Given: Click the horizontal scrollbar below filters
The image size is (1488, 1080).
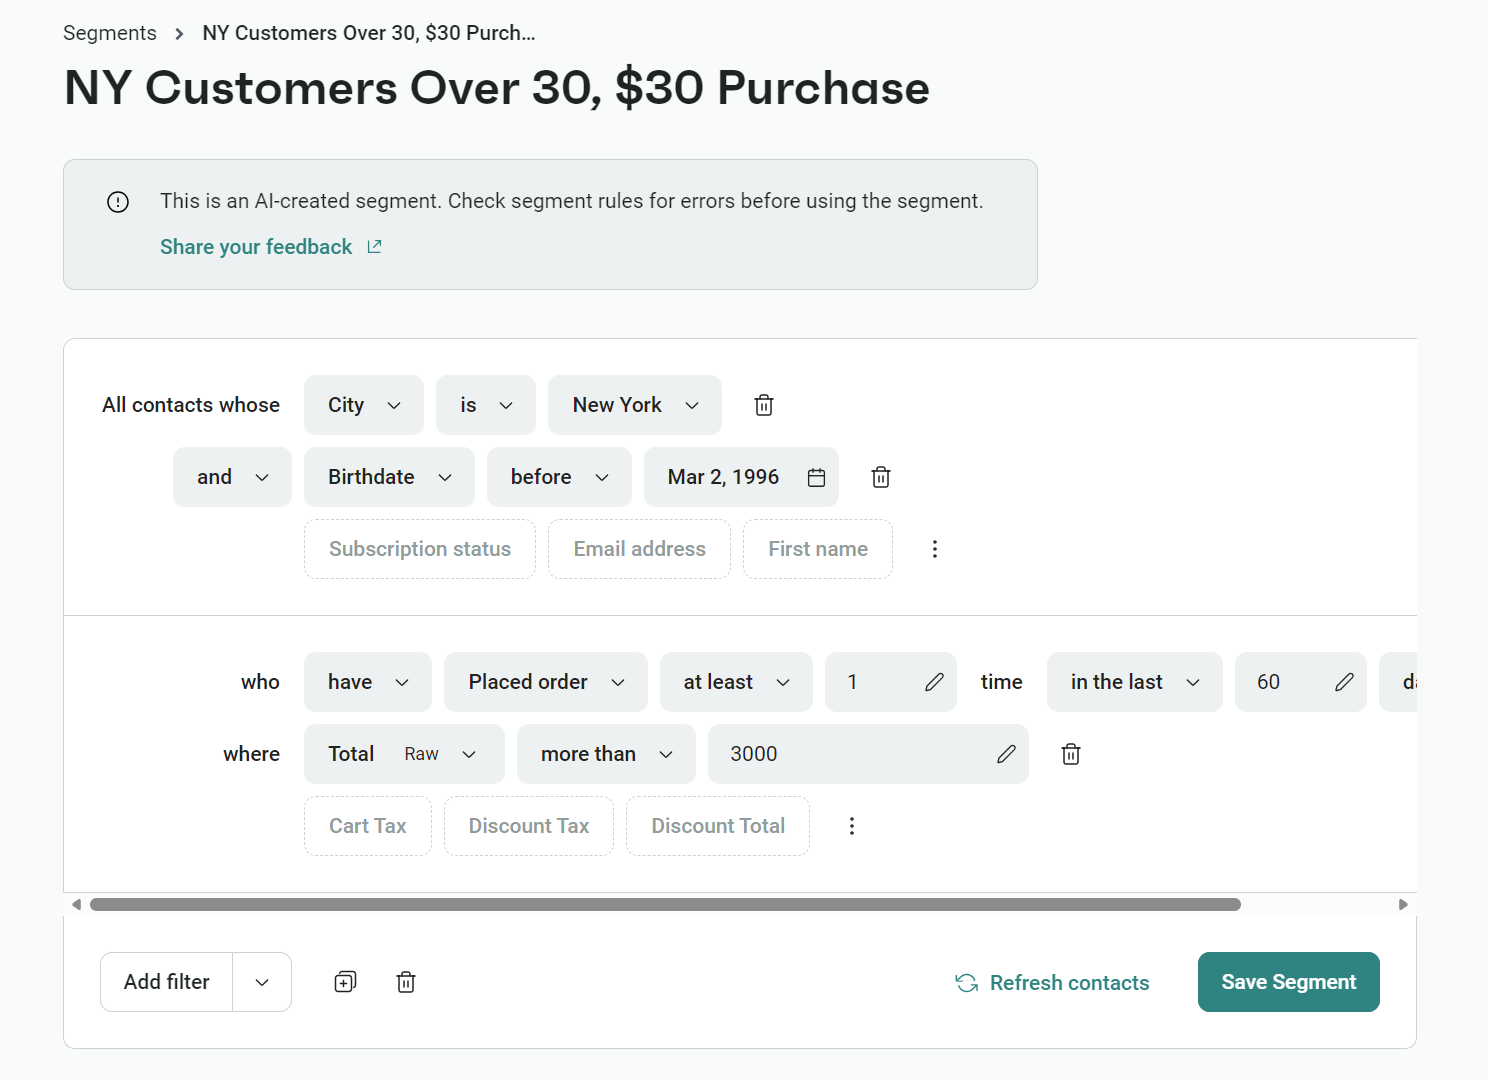Looking at the screenshot, I should 665,904.
